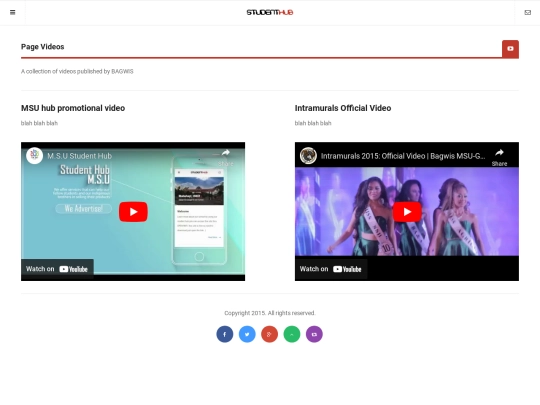Open the hamburger menu icon
The image size is (540, 405).
tap(13, 12)
